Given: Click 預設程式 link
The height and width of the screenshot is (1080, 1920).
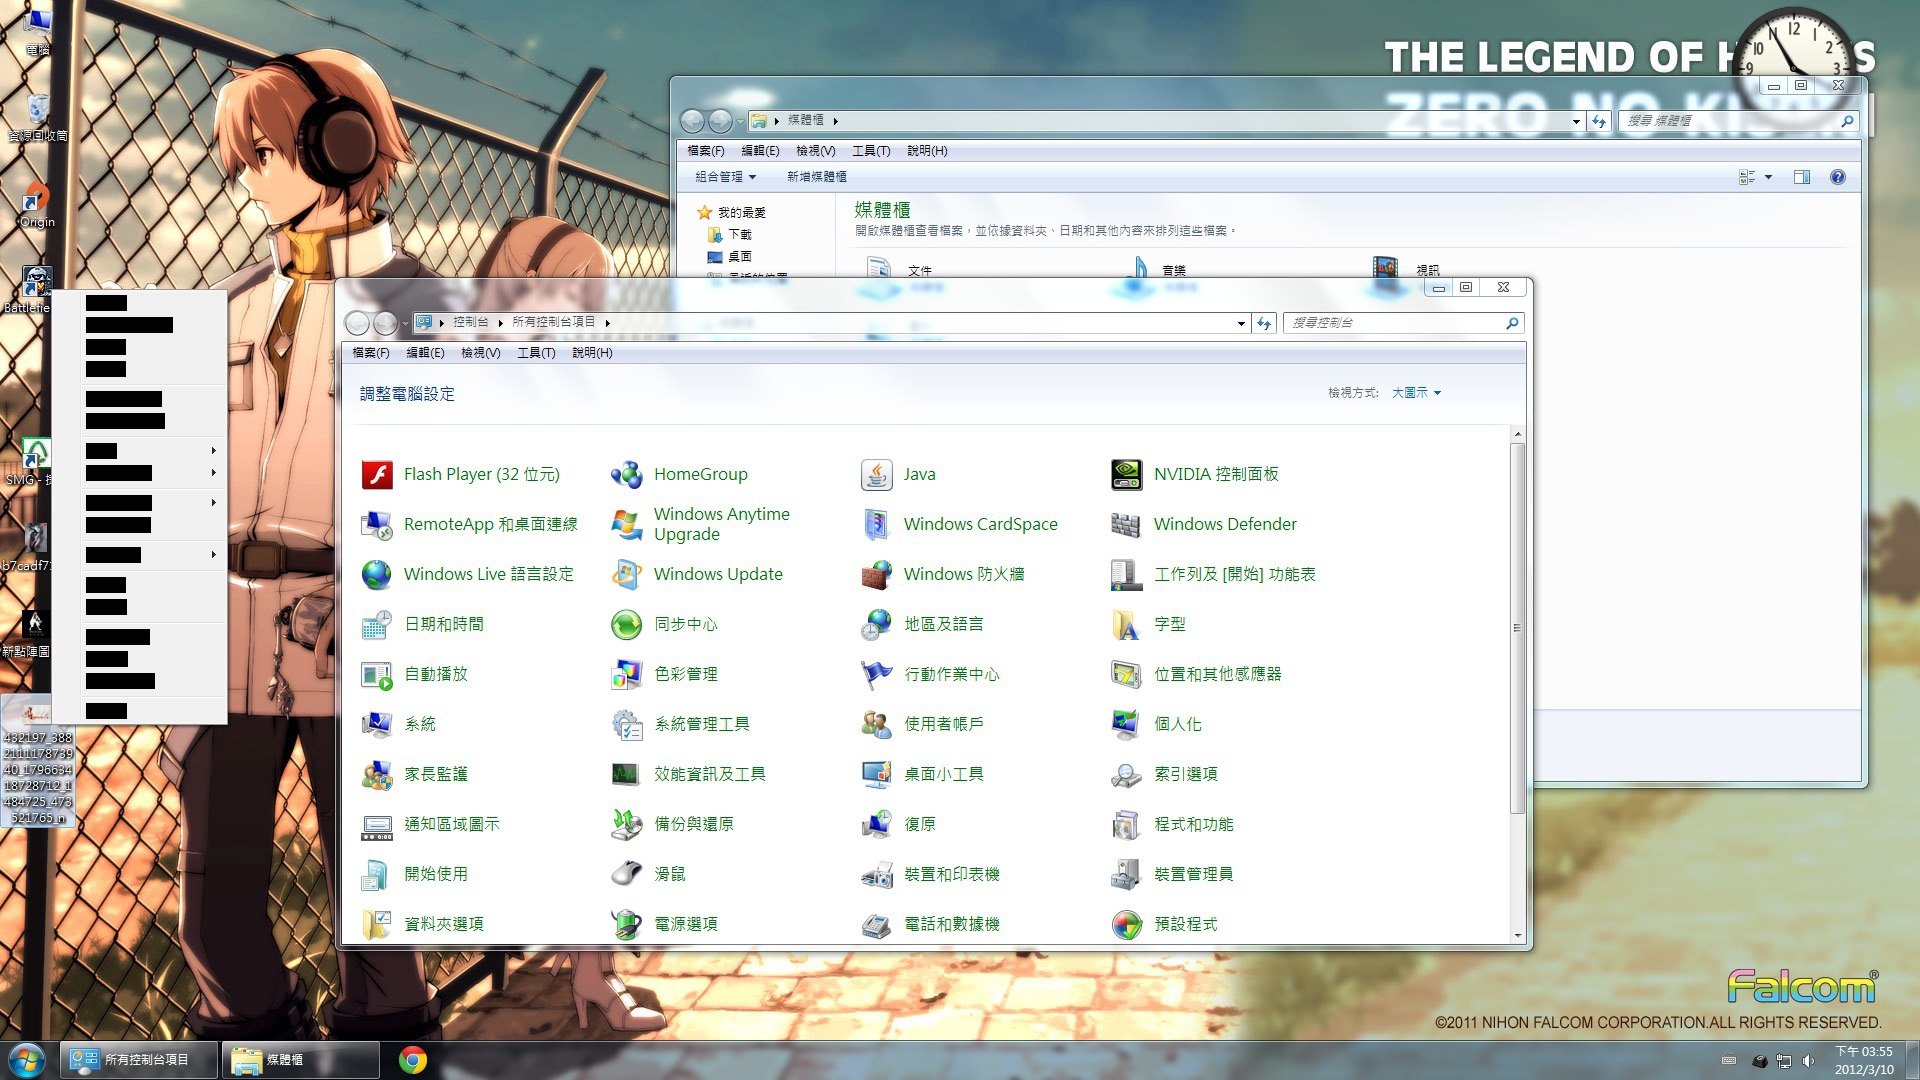Looking at the screenshot, I should click(1186, 924).
